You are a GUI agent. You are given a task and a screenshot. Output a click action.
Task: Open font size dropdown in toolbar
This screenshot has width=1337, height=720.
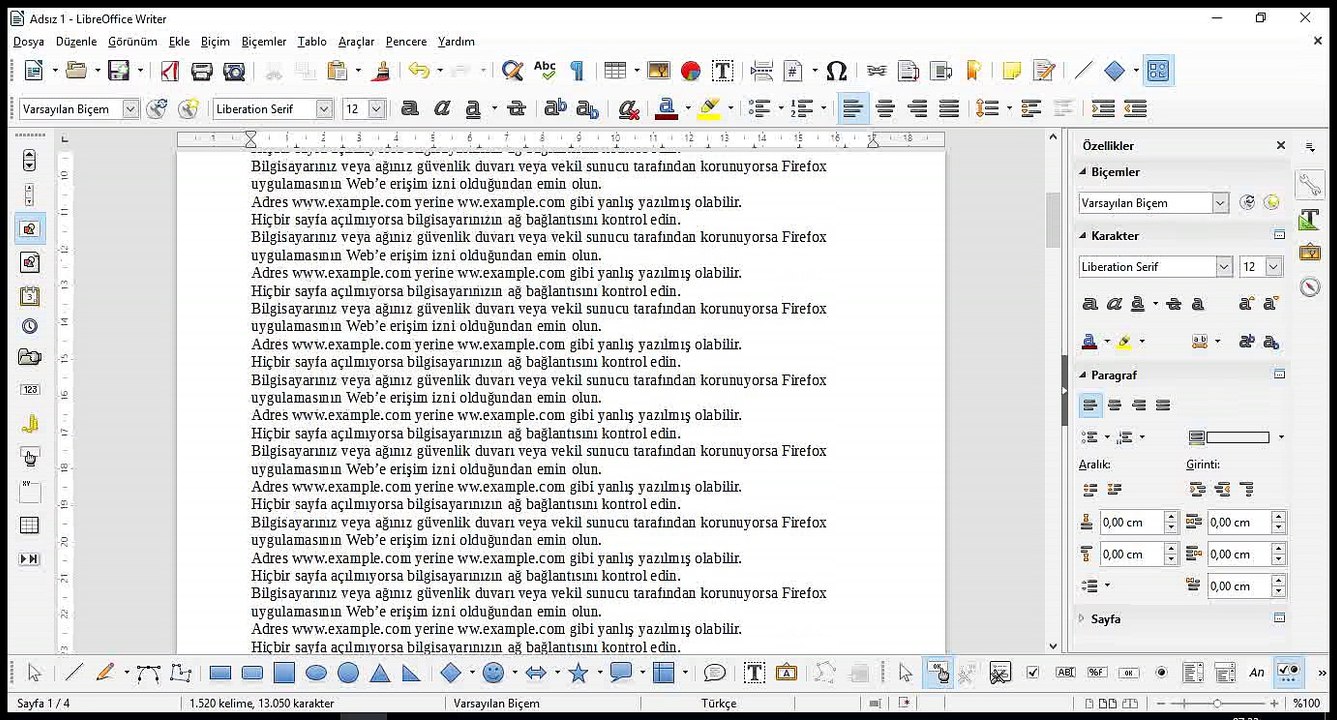(377, 108)
